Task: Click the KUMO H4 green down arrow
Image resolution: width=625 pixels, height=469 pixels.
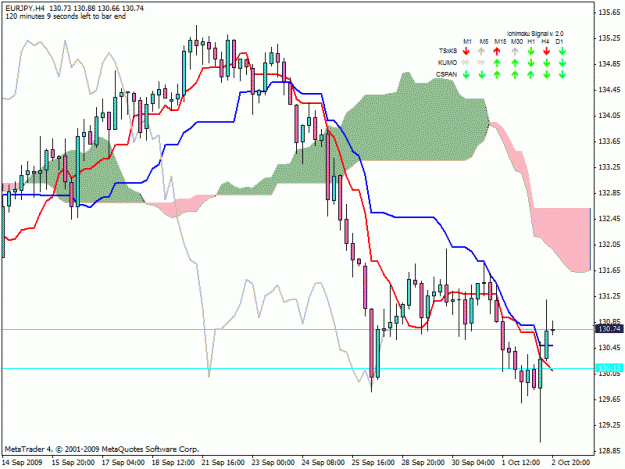Action: coord(546,63)
